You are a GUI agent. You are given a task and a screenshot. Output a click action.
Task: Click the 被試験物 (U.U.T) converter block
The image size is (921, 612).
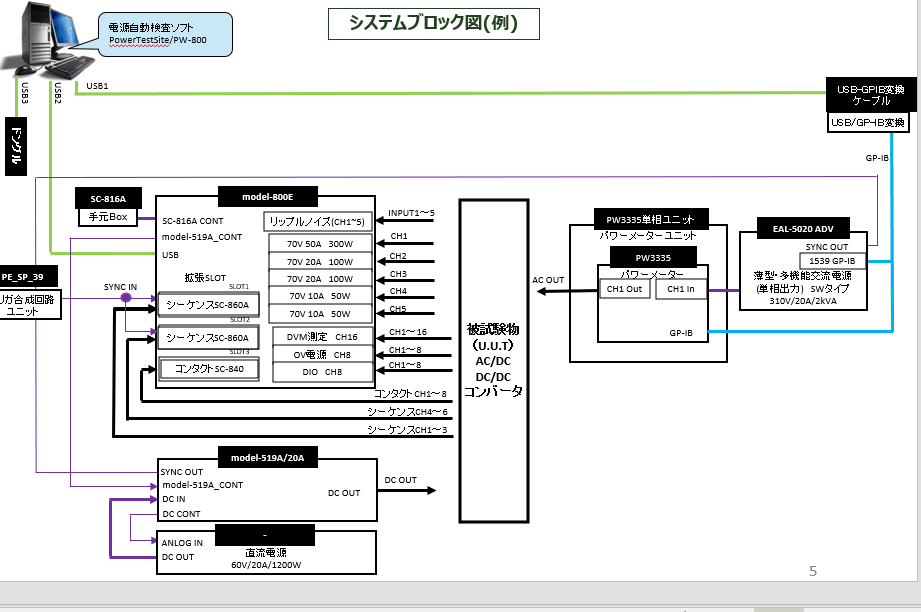click(x=493, y=360)
